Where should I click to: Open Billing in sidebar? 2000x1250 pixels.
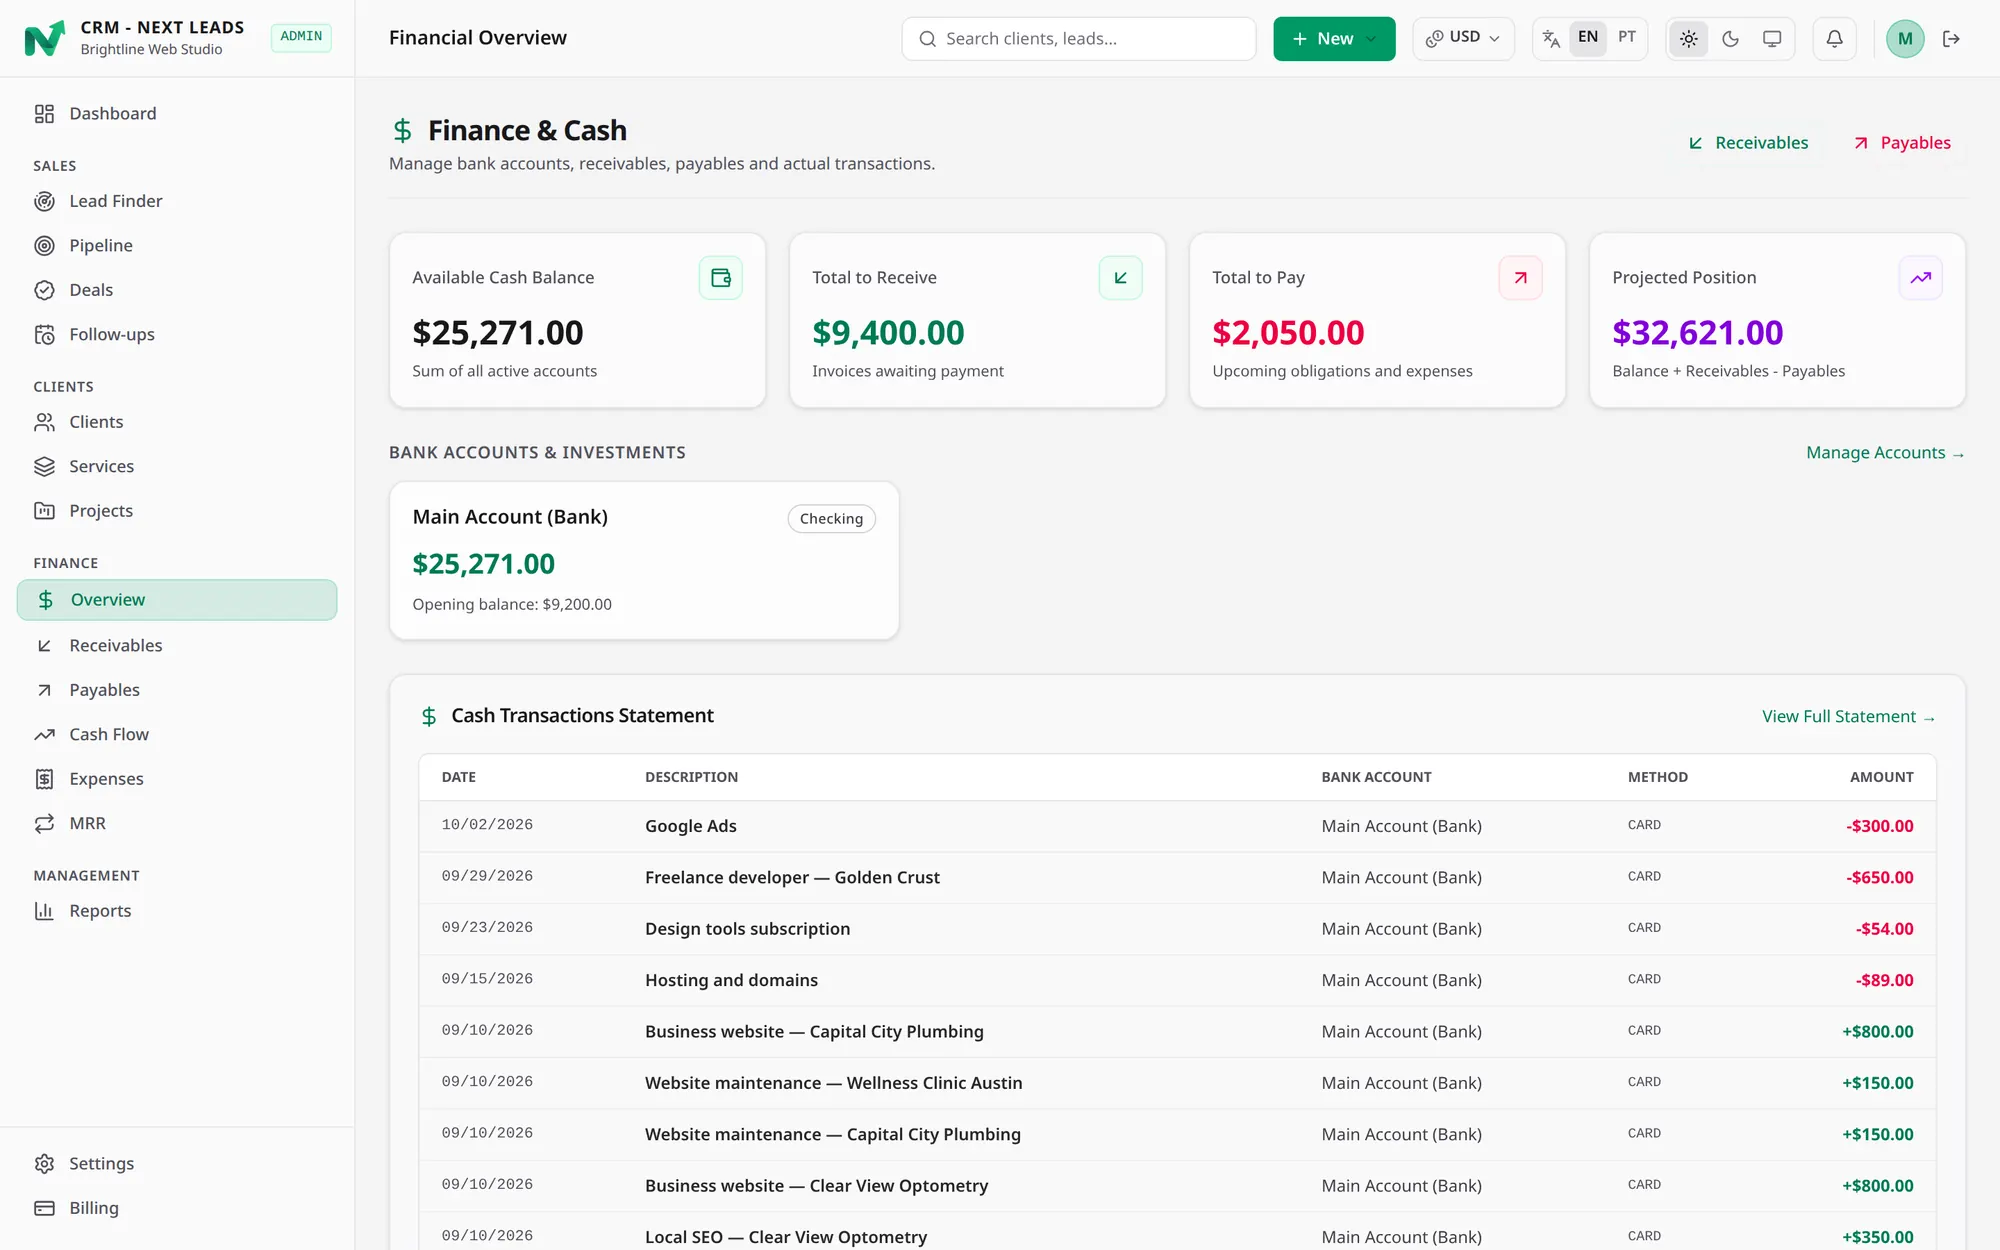tap(177, 1208)
